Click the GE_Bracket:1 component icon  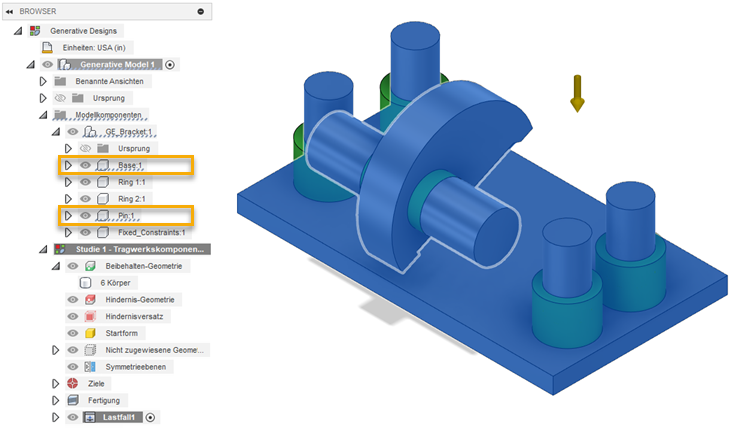pos(90,132)
